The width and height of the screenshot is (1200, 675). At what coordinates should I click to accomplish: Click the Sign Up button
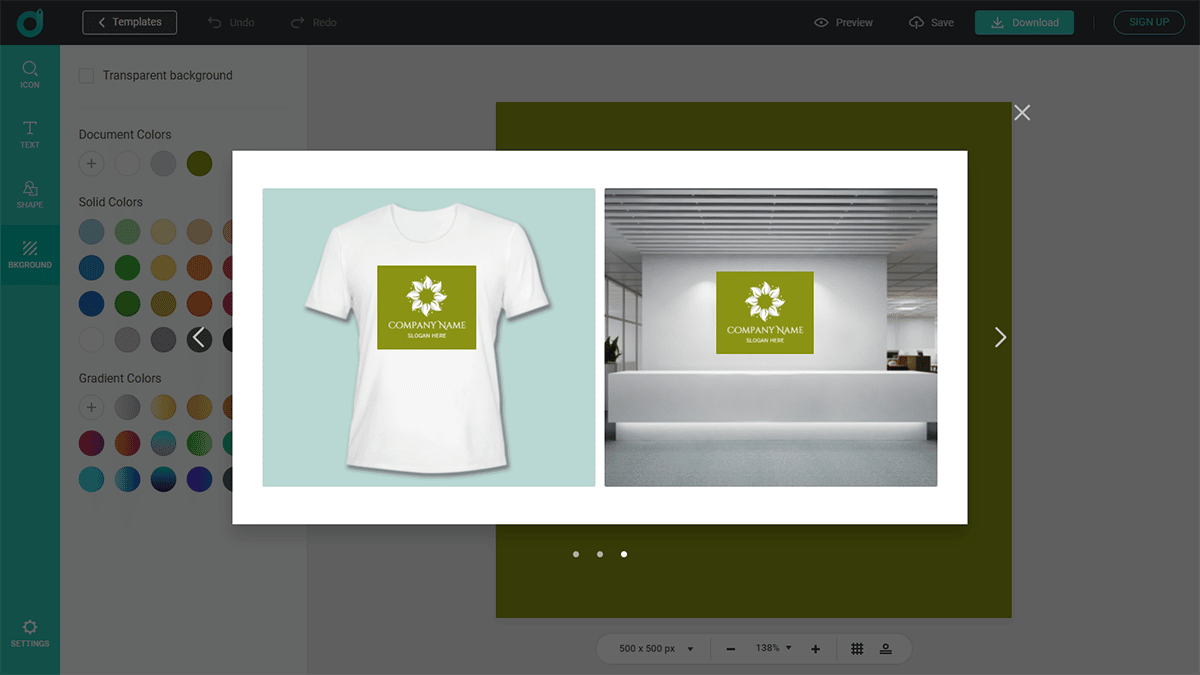1149,22
